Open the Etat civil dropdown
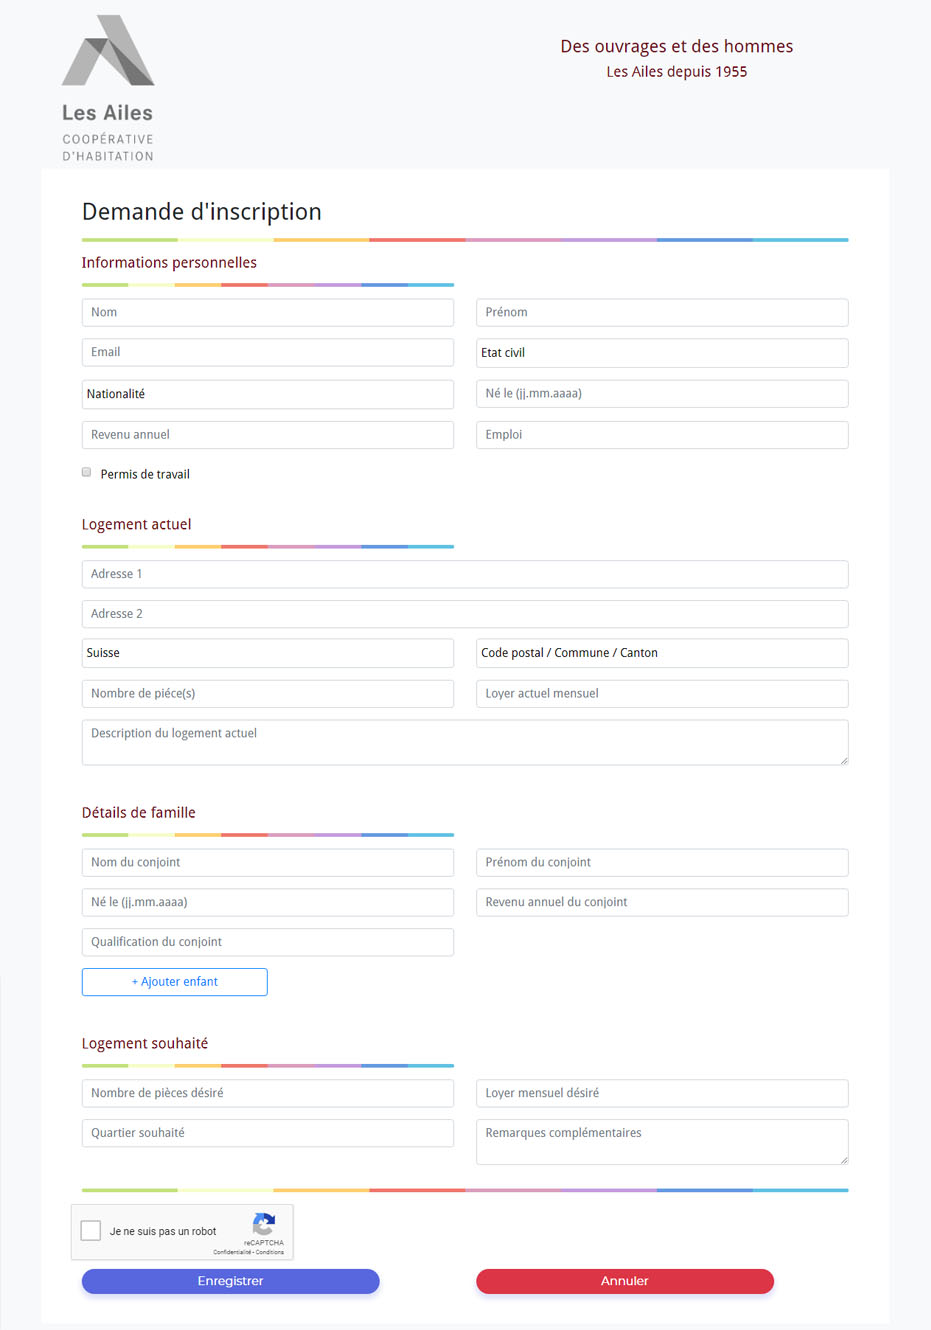The width and height of the screenshot is (931, 1330). 662,353
